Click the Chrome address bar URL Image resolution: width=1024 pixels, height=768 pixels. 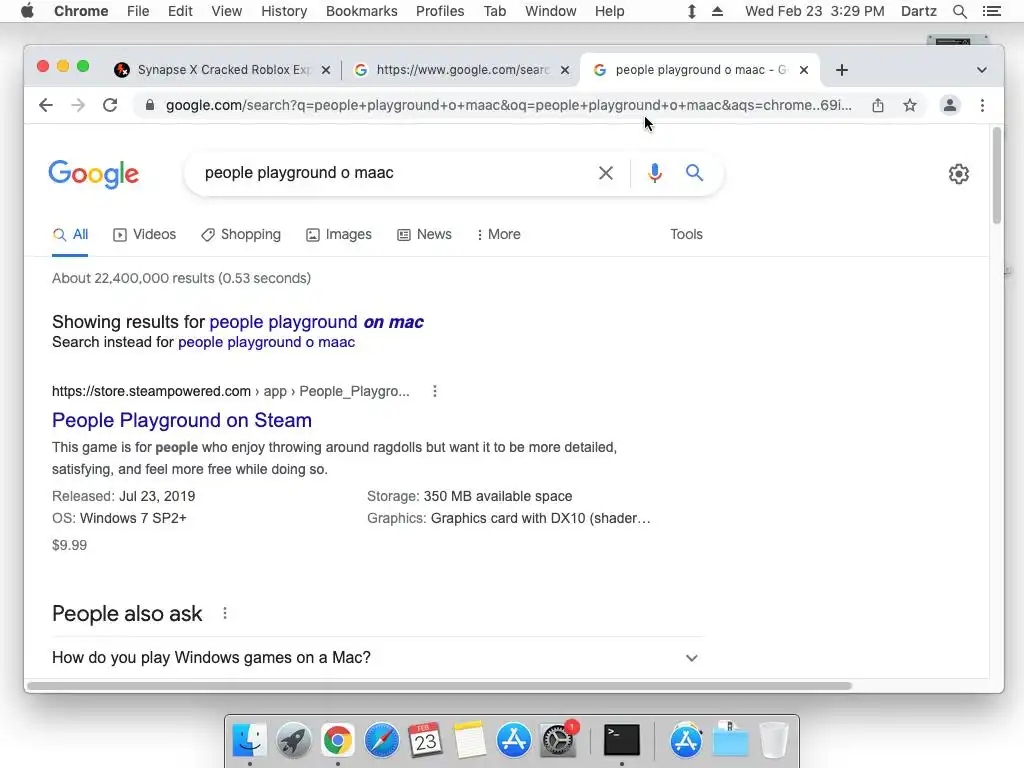(509, 105)
